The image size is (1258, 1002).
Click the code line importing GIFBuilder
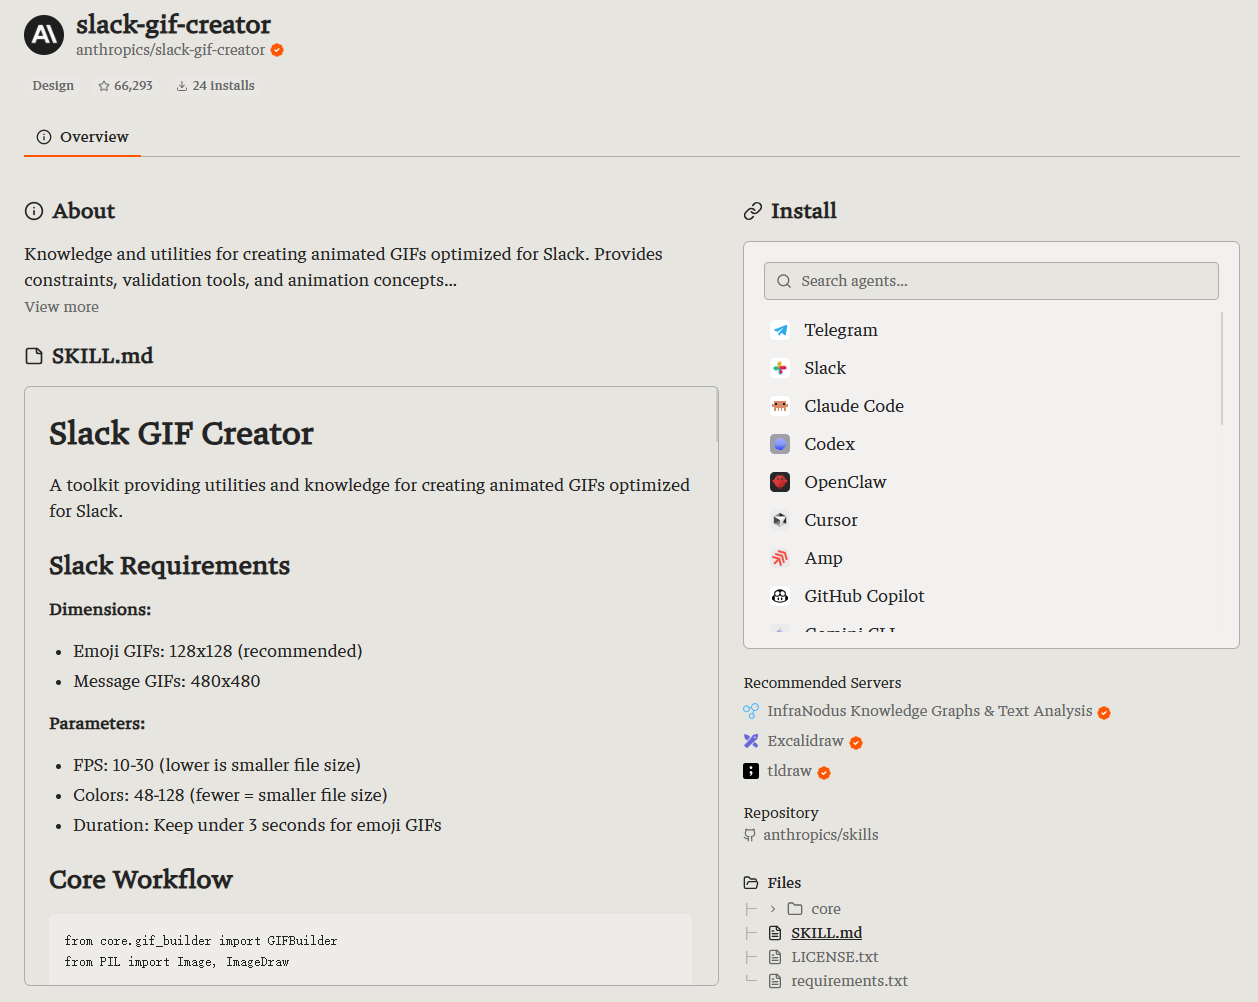click(201, 941)
